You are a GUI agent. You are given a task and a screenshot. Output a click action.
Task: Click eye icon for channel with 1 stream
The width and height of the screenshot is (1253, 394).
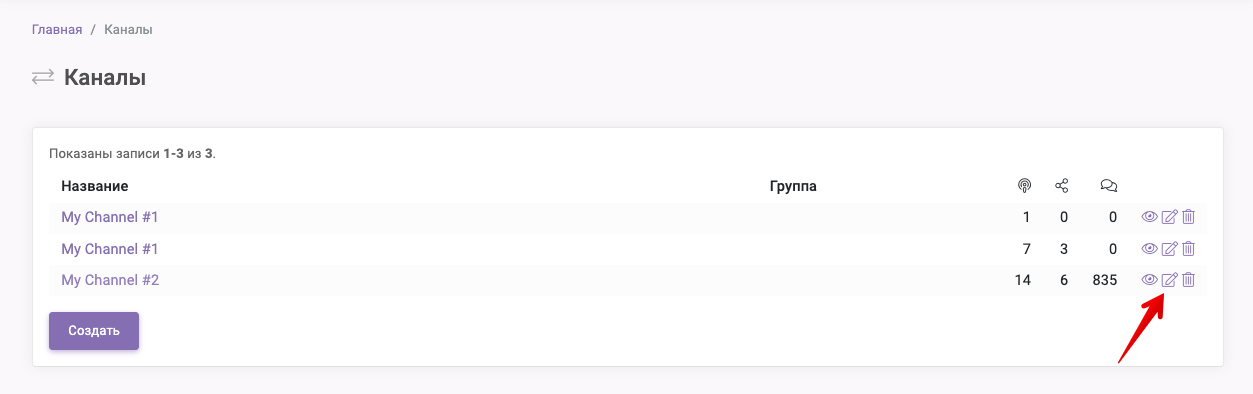[1149, 217]
